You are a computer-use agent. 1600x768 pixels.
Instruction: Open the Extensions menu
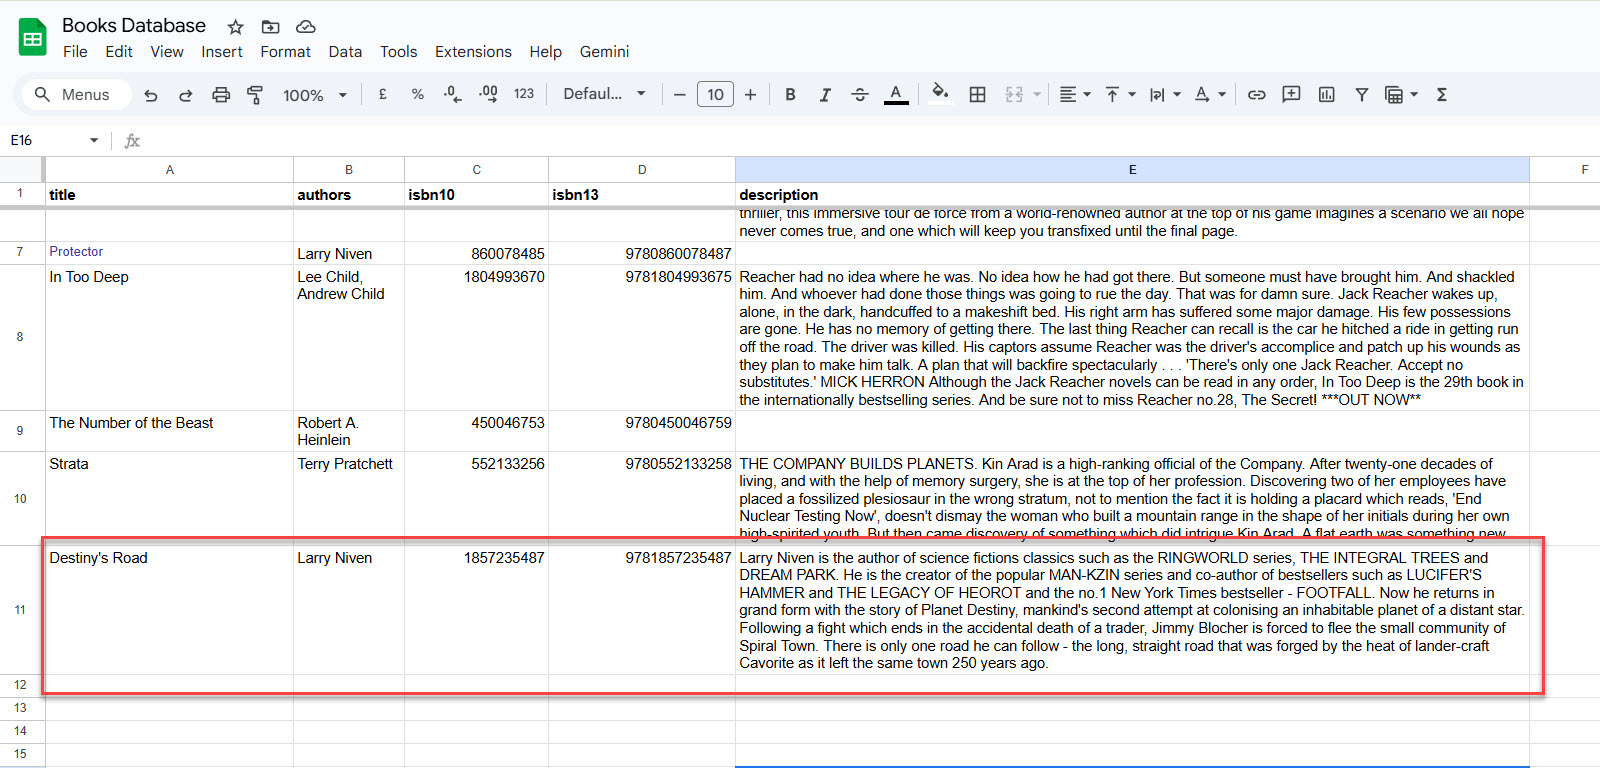pos(473,52)
